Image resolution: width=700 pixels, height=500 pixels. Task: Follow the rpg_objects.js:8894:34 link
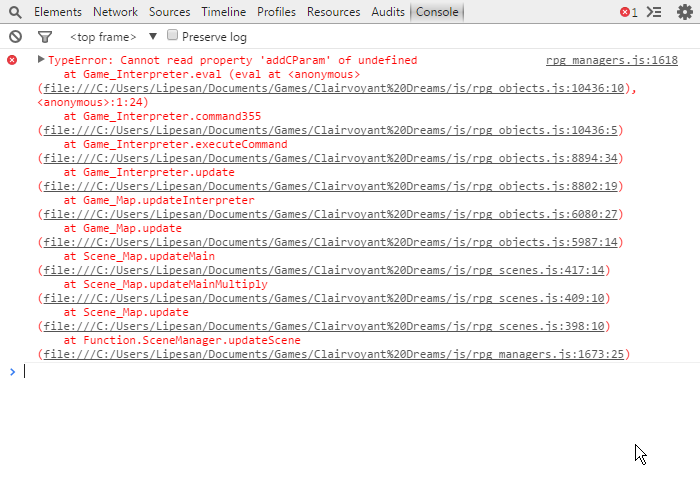point(330,158)
